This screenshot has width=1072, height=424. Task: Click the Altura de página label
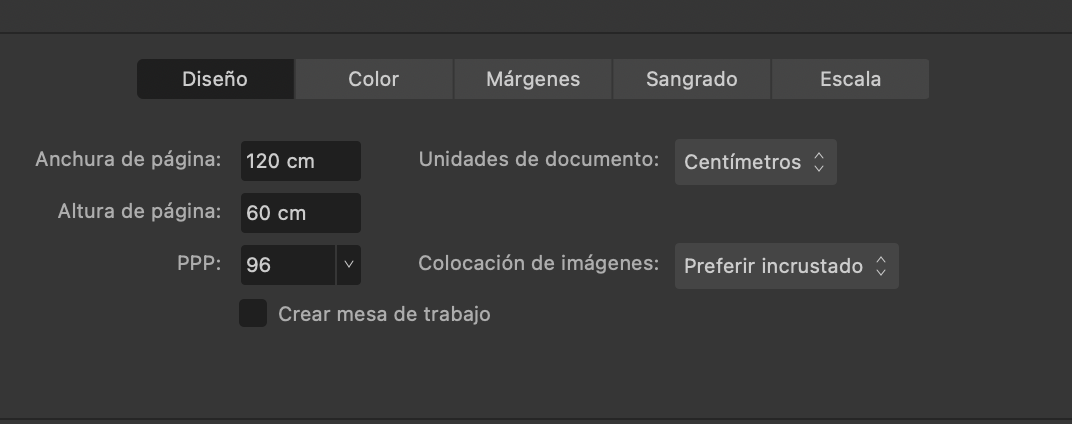(139, 211)
